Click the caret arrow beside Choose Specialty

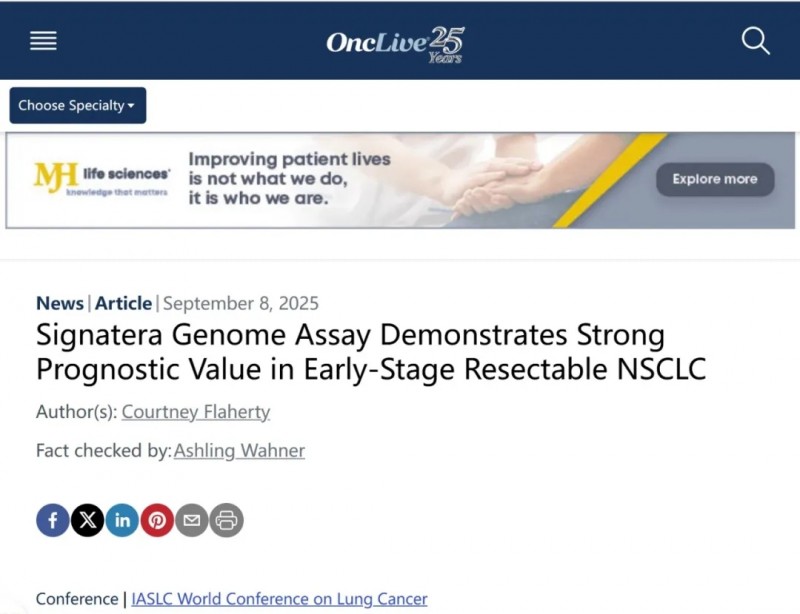(131, 106)
